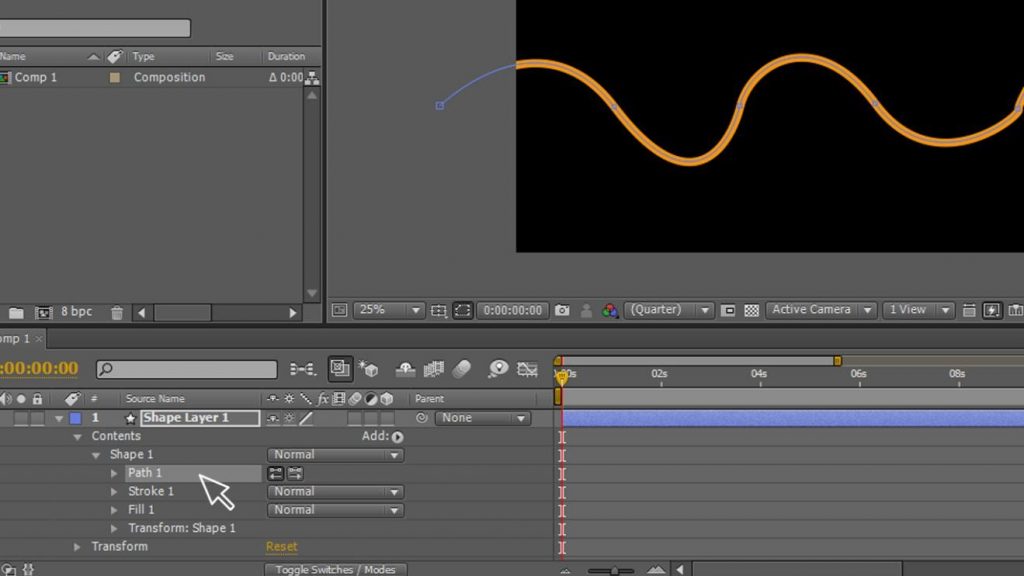Toggle the transparency grid checkerboard icon
Screen dimensions: 1024x576
click(x=751, y=310)
